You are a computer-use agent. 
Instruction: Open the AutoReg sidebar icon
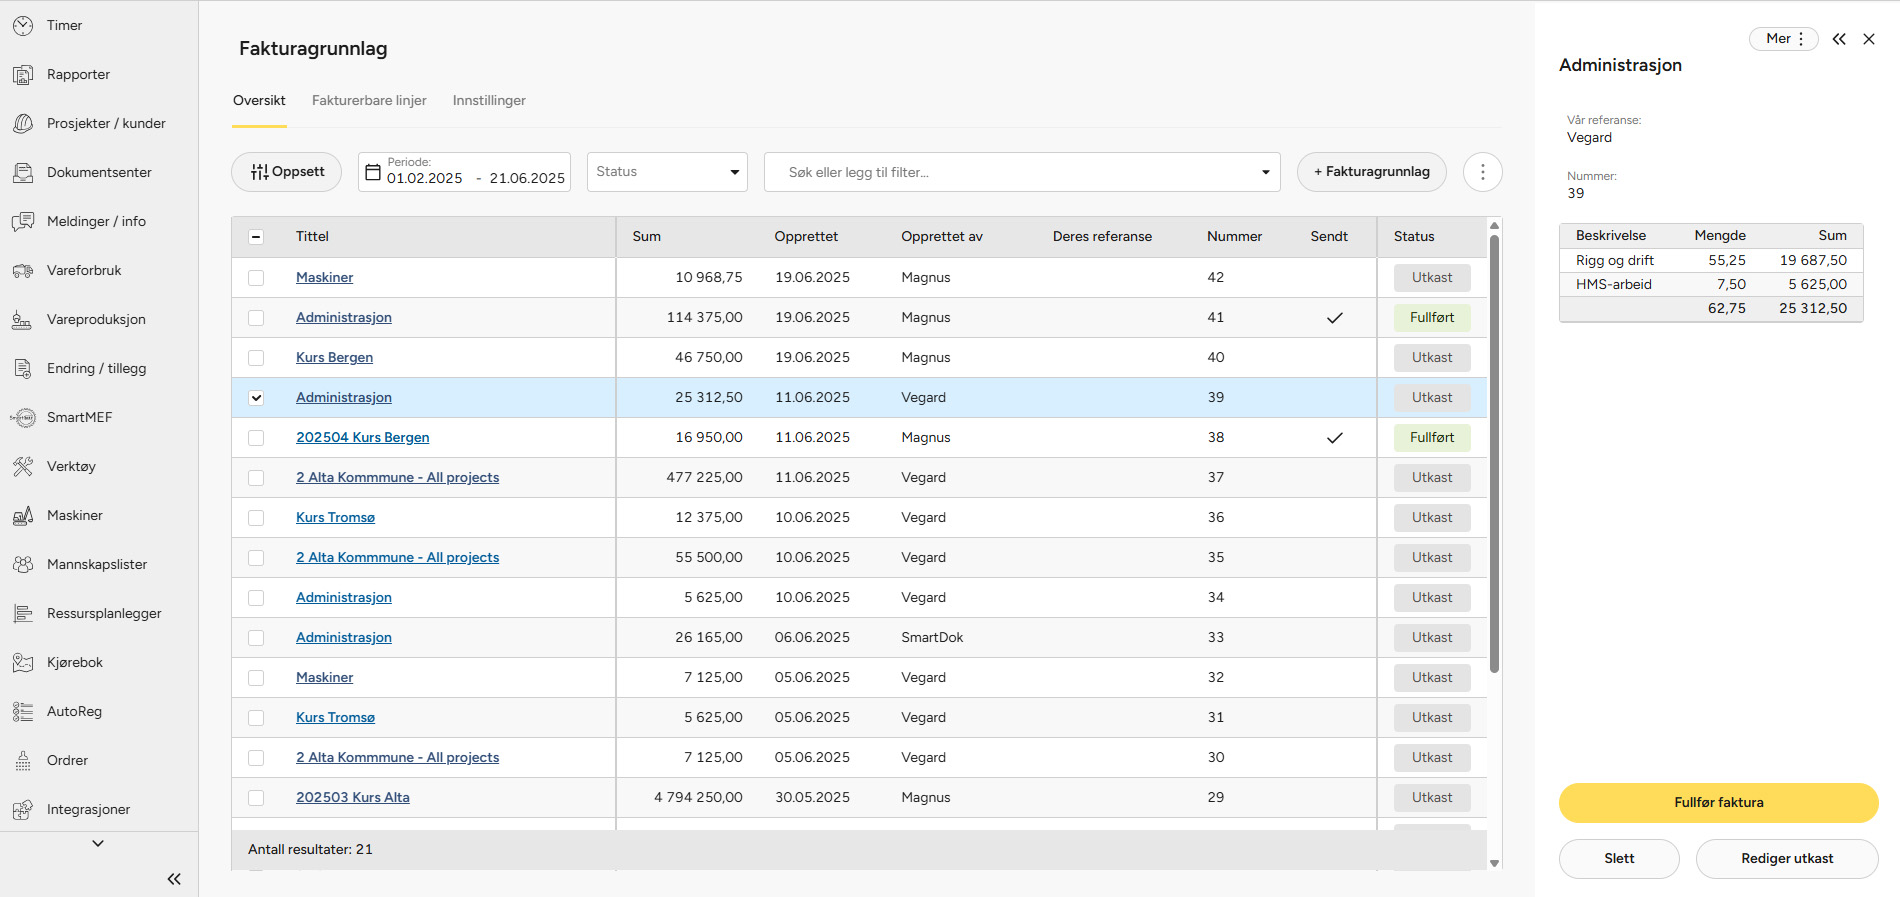tap(23, 711)
